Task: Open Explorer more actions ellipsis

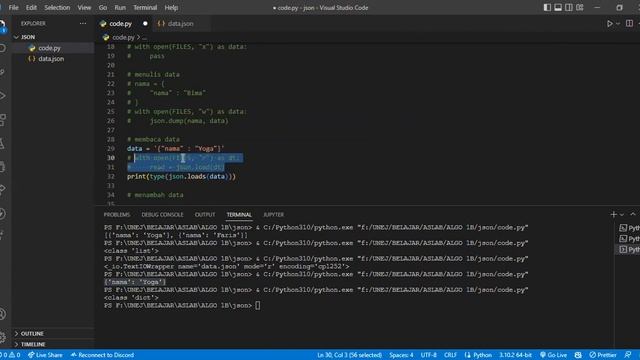Action: pyautogui.click(x=83, y=24)
